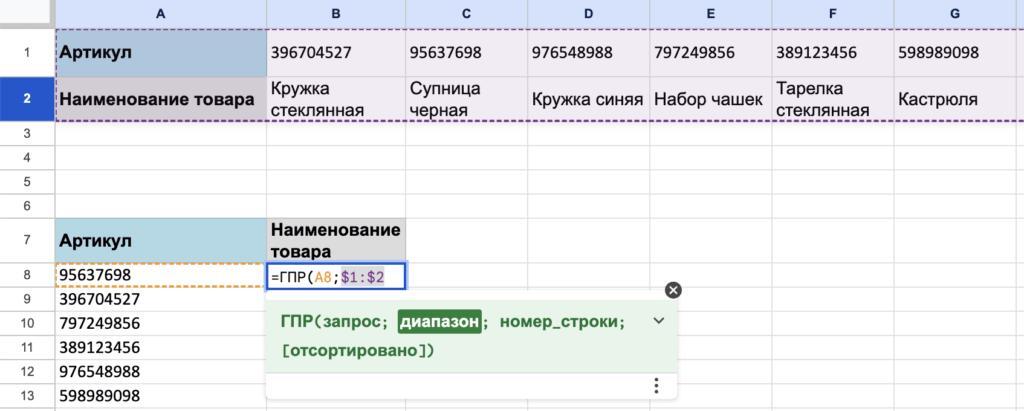Image resolution: width=1024 pixels, height=411 pixels.
Task: Select cell with 389123456 in row 1
Action: tap(833, 53)
